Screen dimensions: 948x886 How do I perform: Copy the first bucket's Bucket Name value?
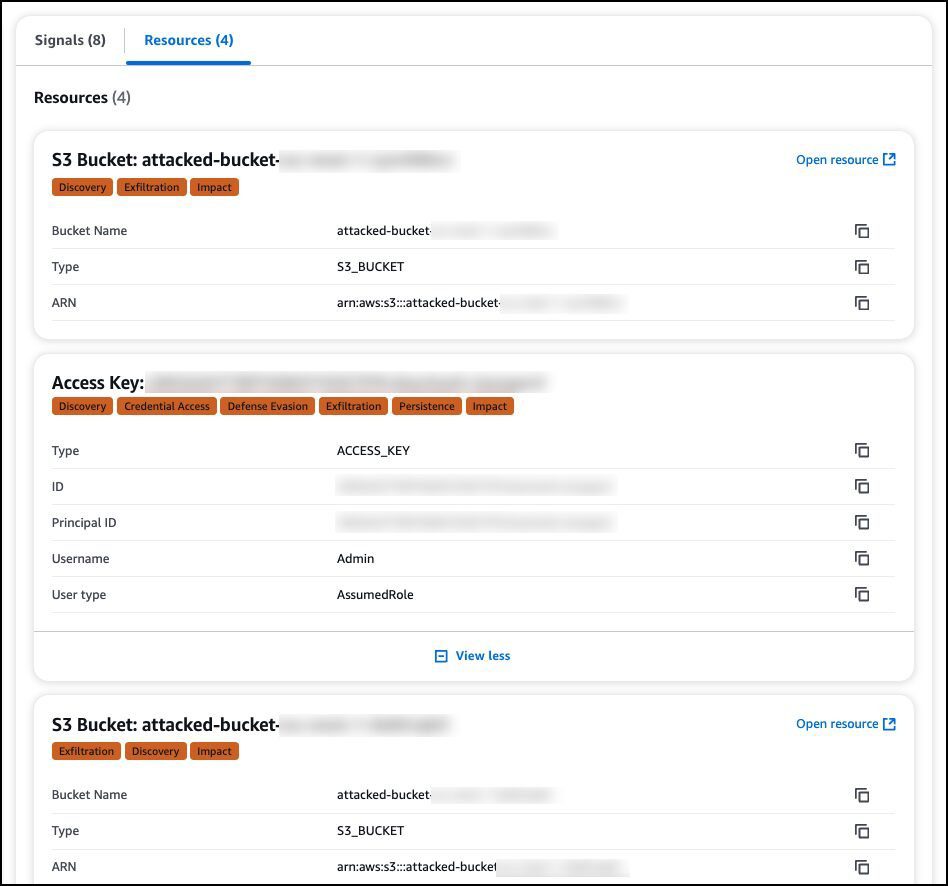pyautogui.click(x=862, y=231)
